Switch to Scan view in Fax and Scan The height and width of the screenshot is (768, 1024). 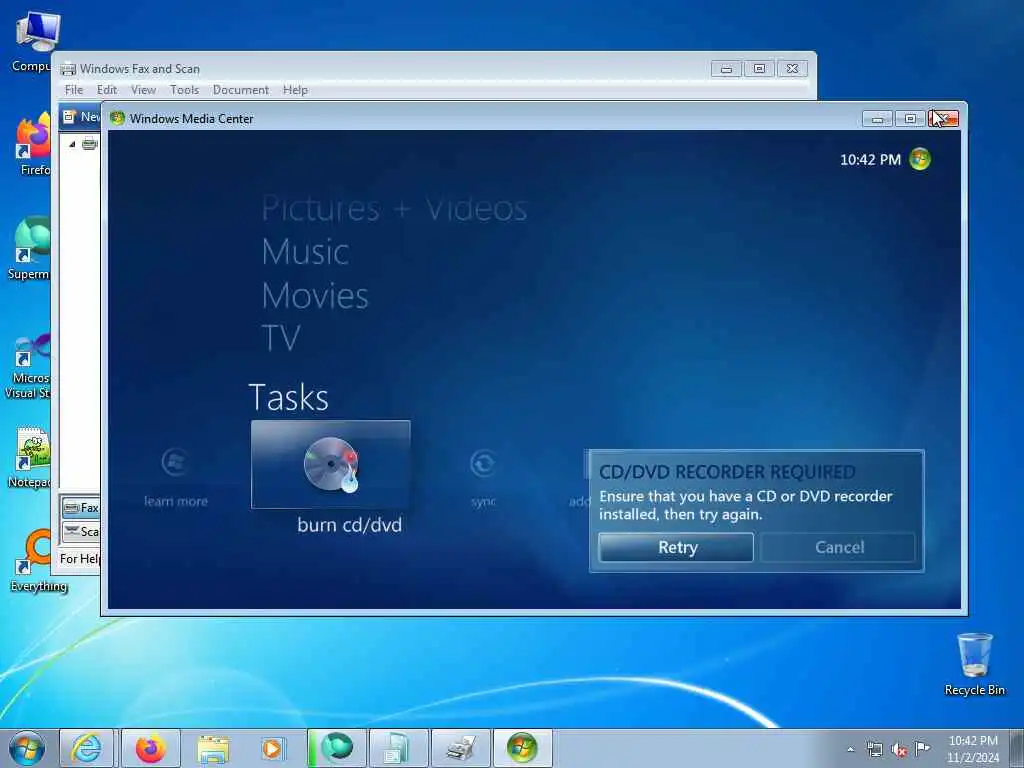[81, 532]
